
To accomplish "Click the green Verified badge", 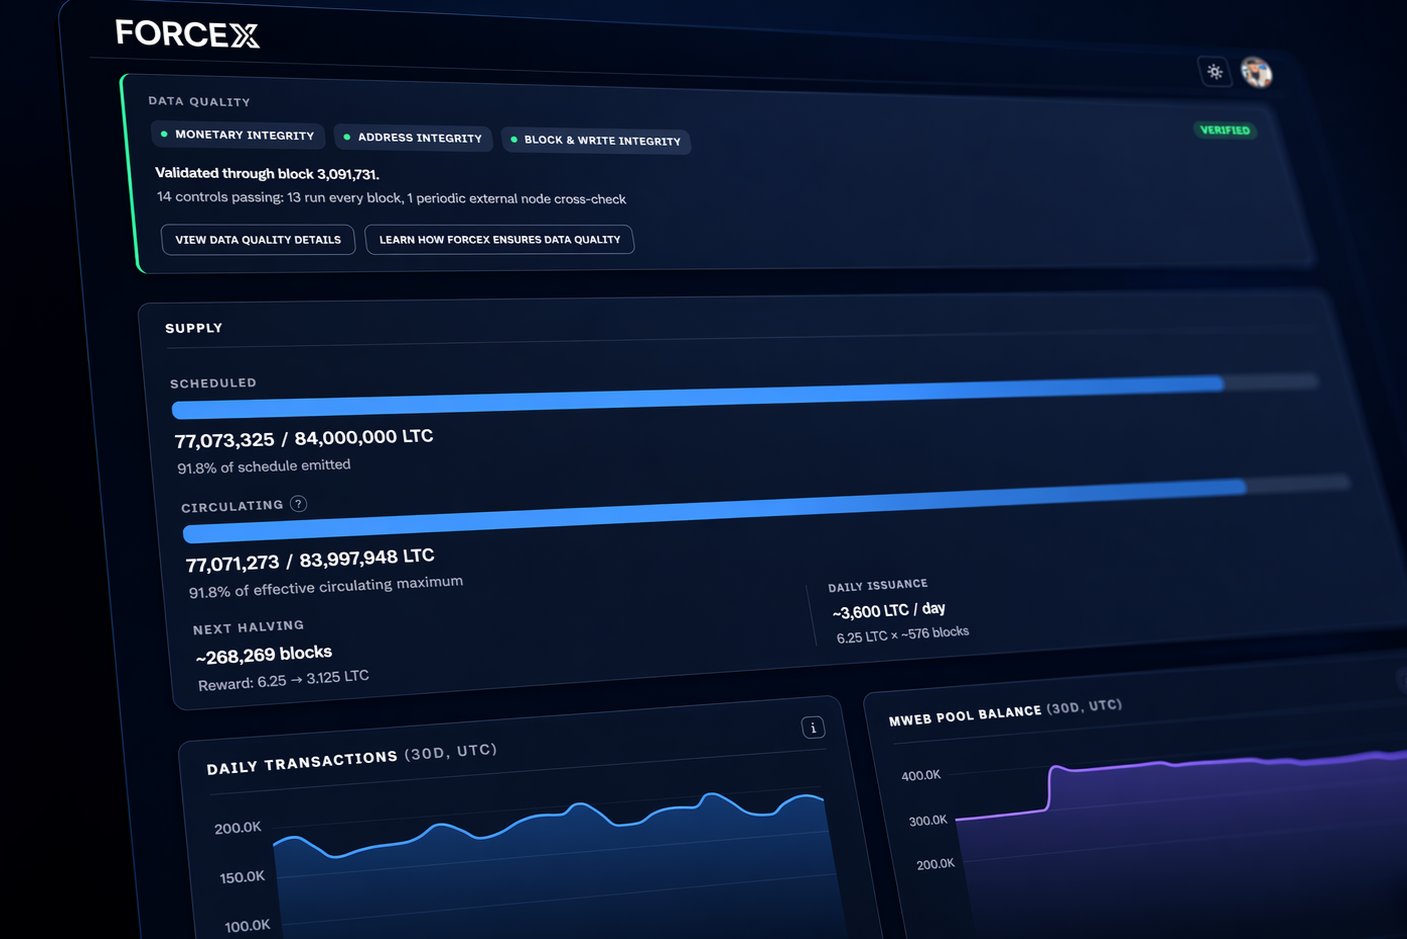I will (1224, 130).
